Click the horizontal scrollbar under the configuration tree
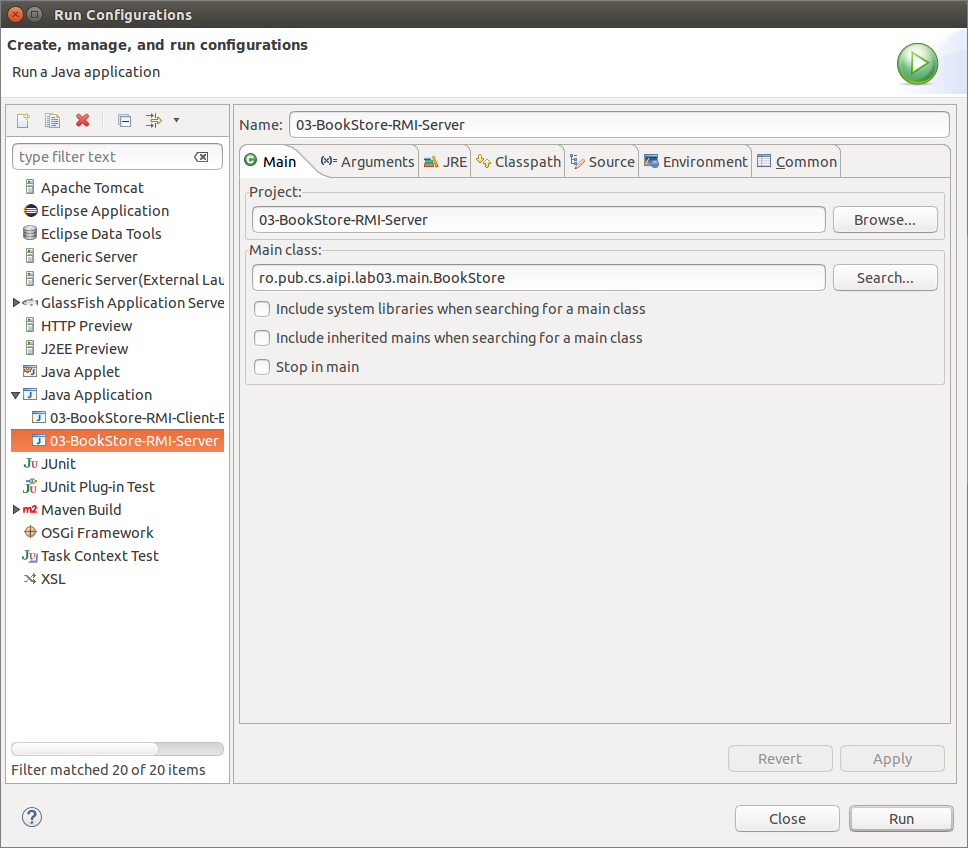 click(117, 749)
